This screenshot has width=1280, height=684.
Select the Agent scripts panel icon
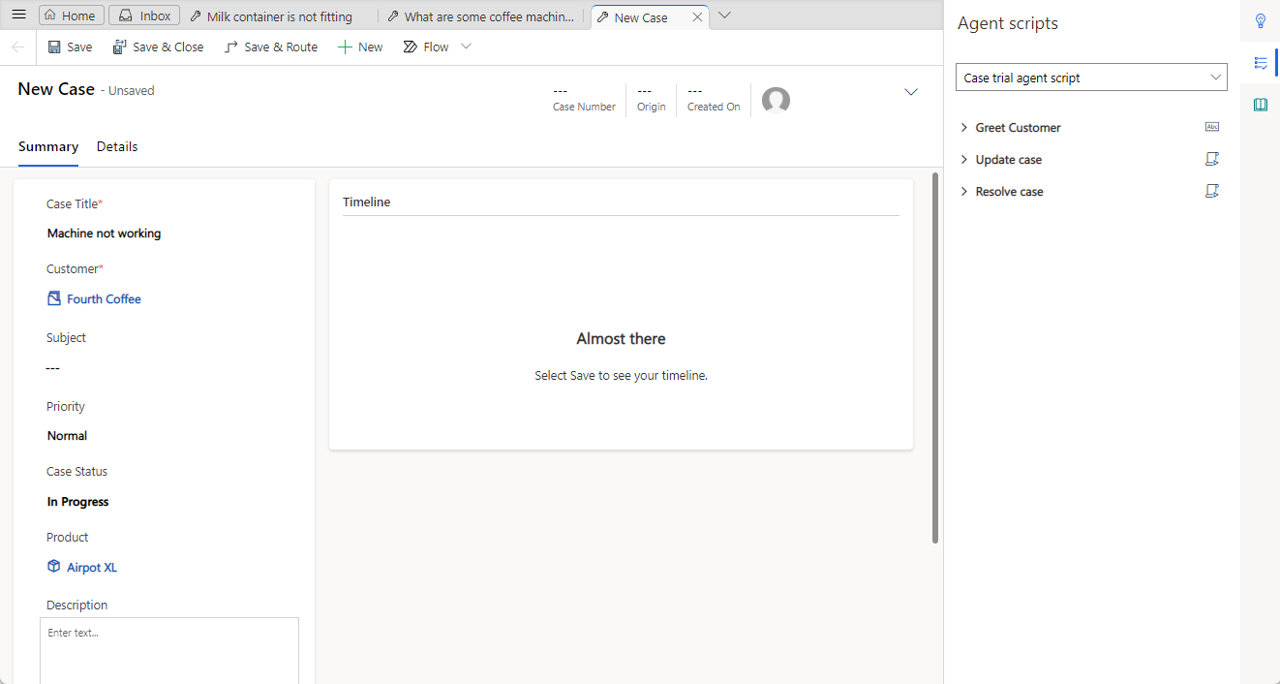pos(1261,62)
